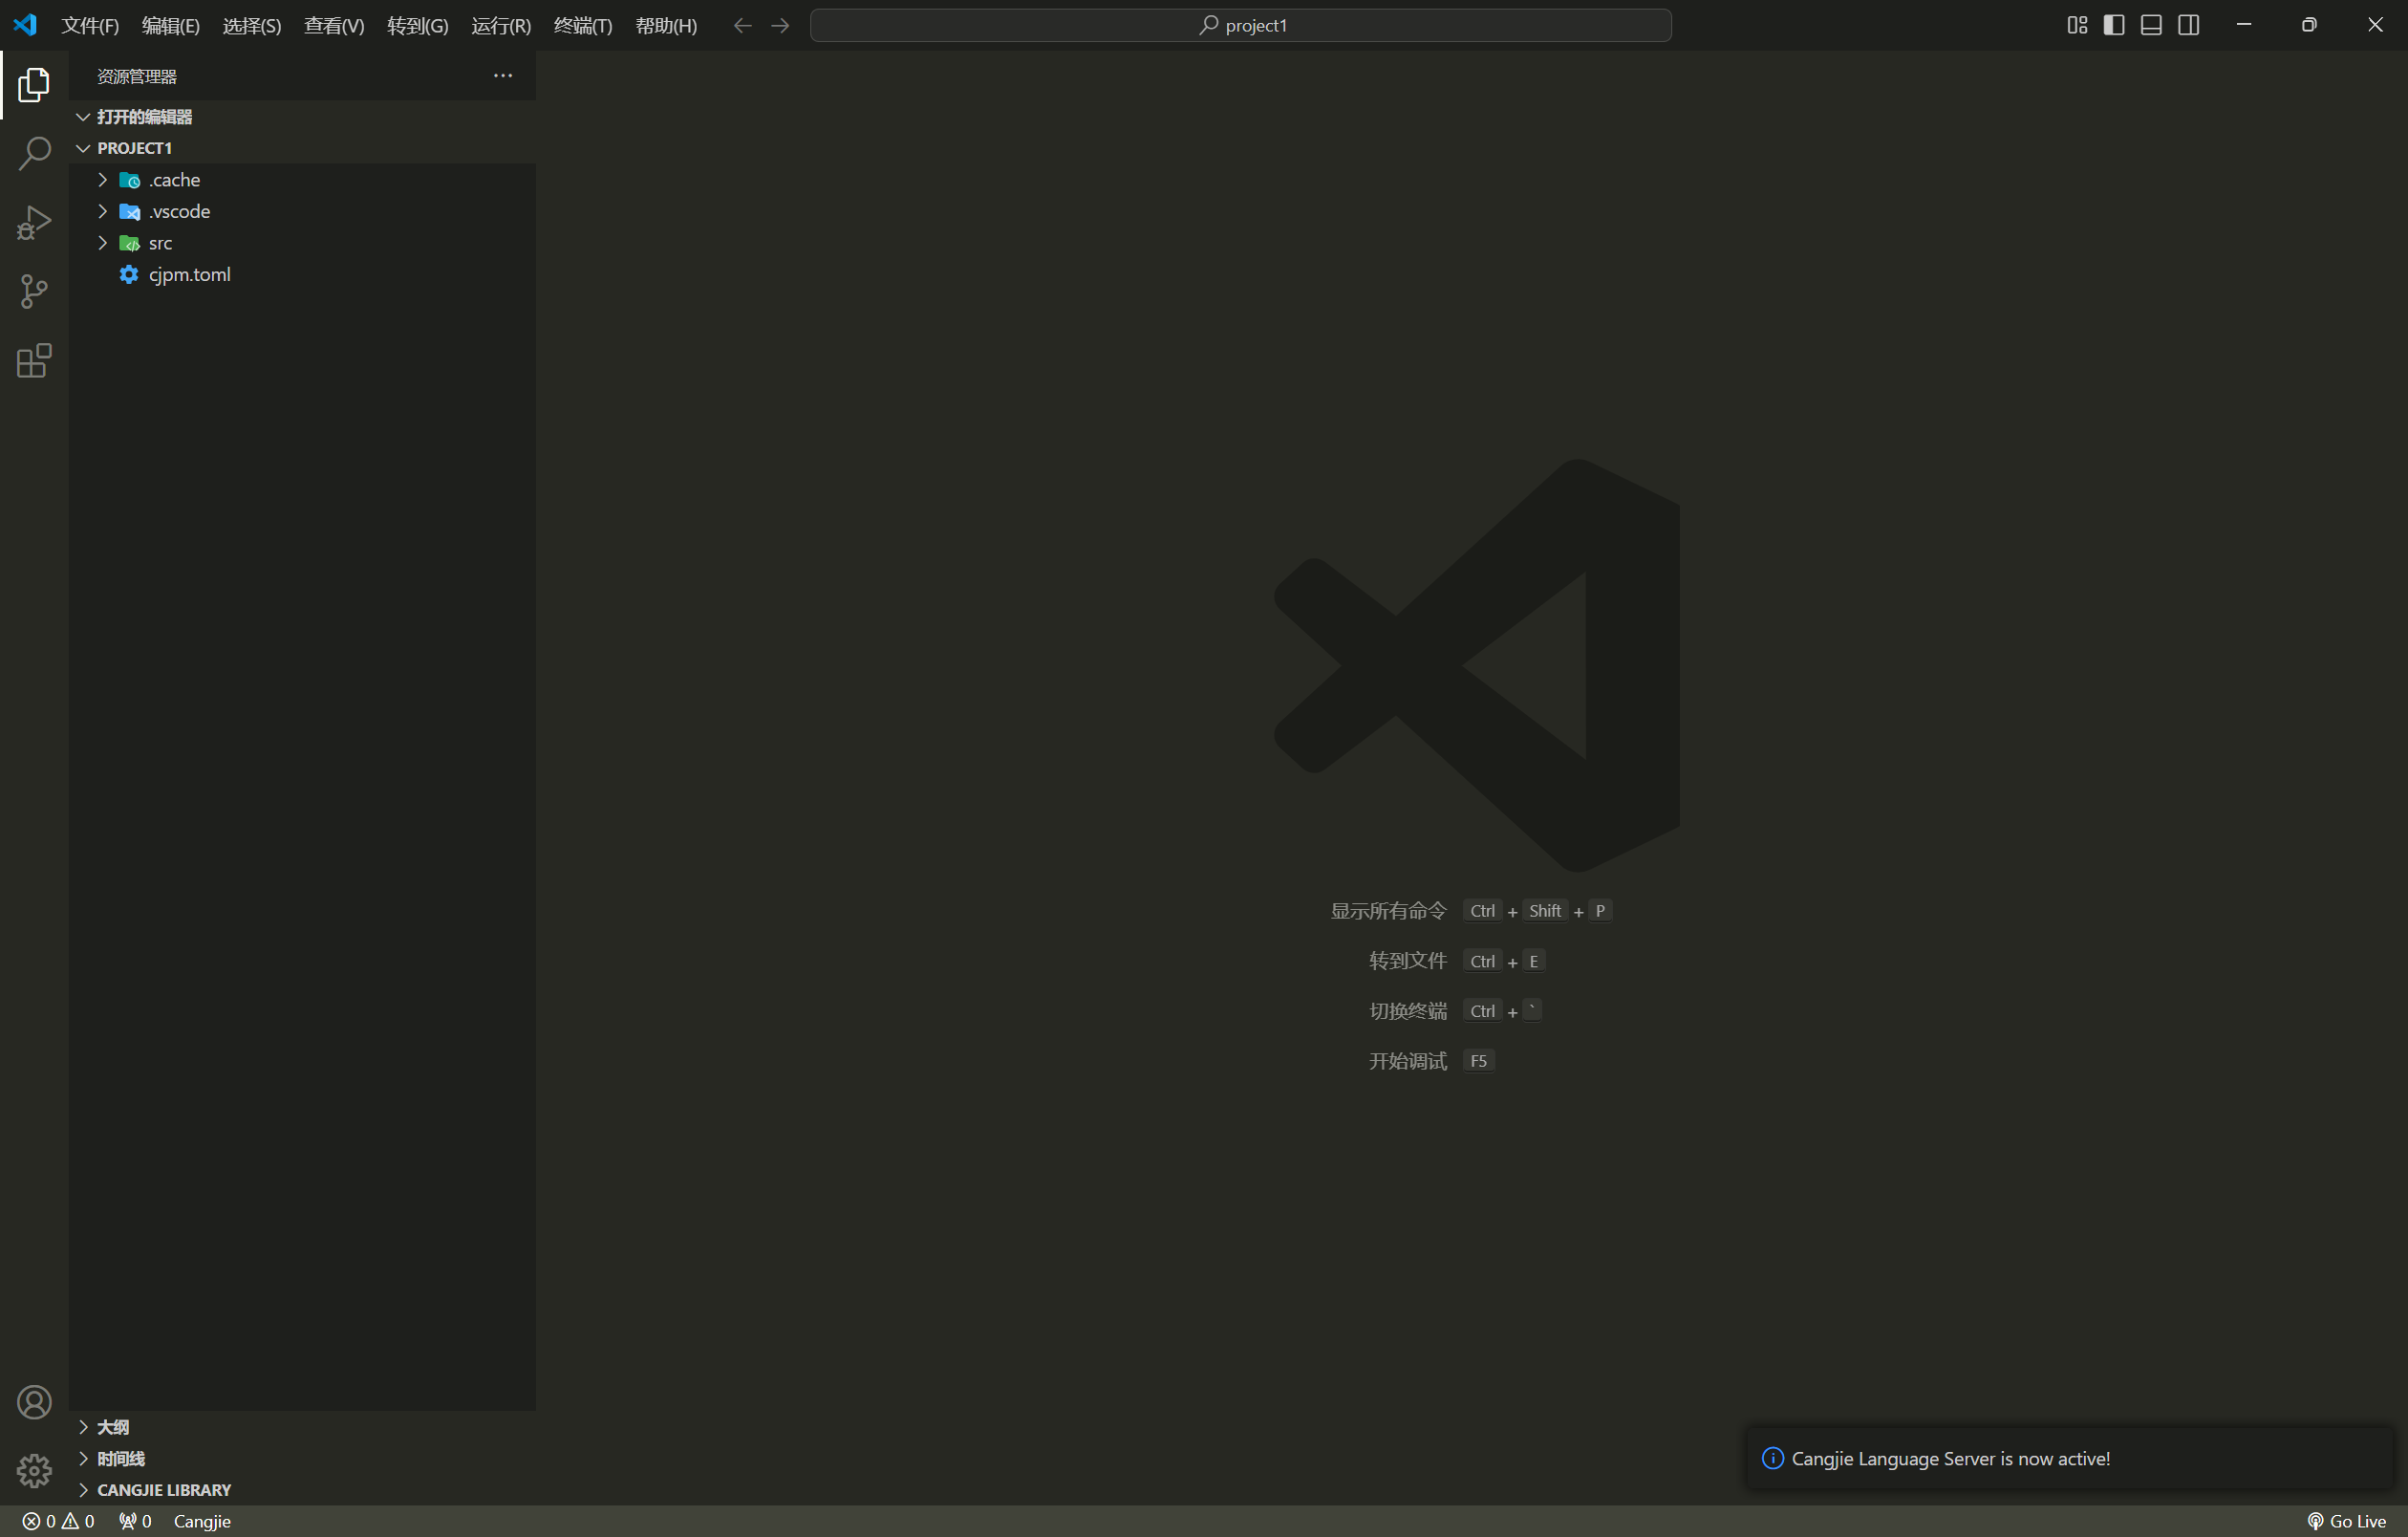The height and width of the screenshot is (1537, 2408).
Task: Click the Go Live status bar button
Action: [x=2346, y=1521]
